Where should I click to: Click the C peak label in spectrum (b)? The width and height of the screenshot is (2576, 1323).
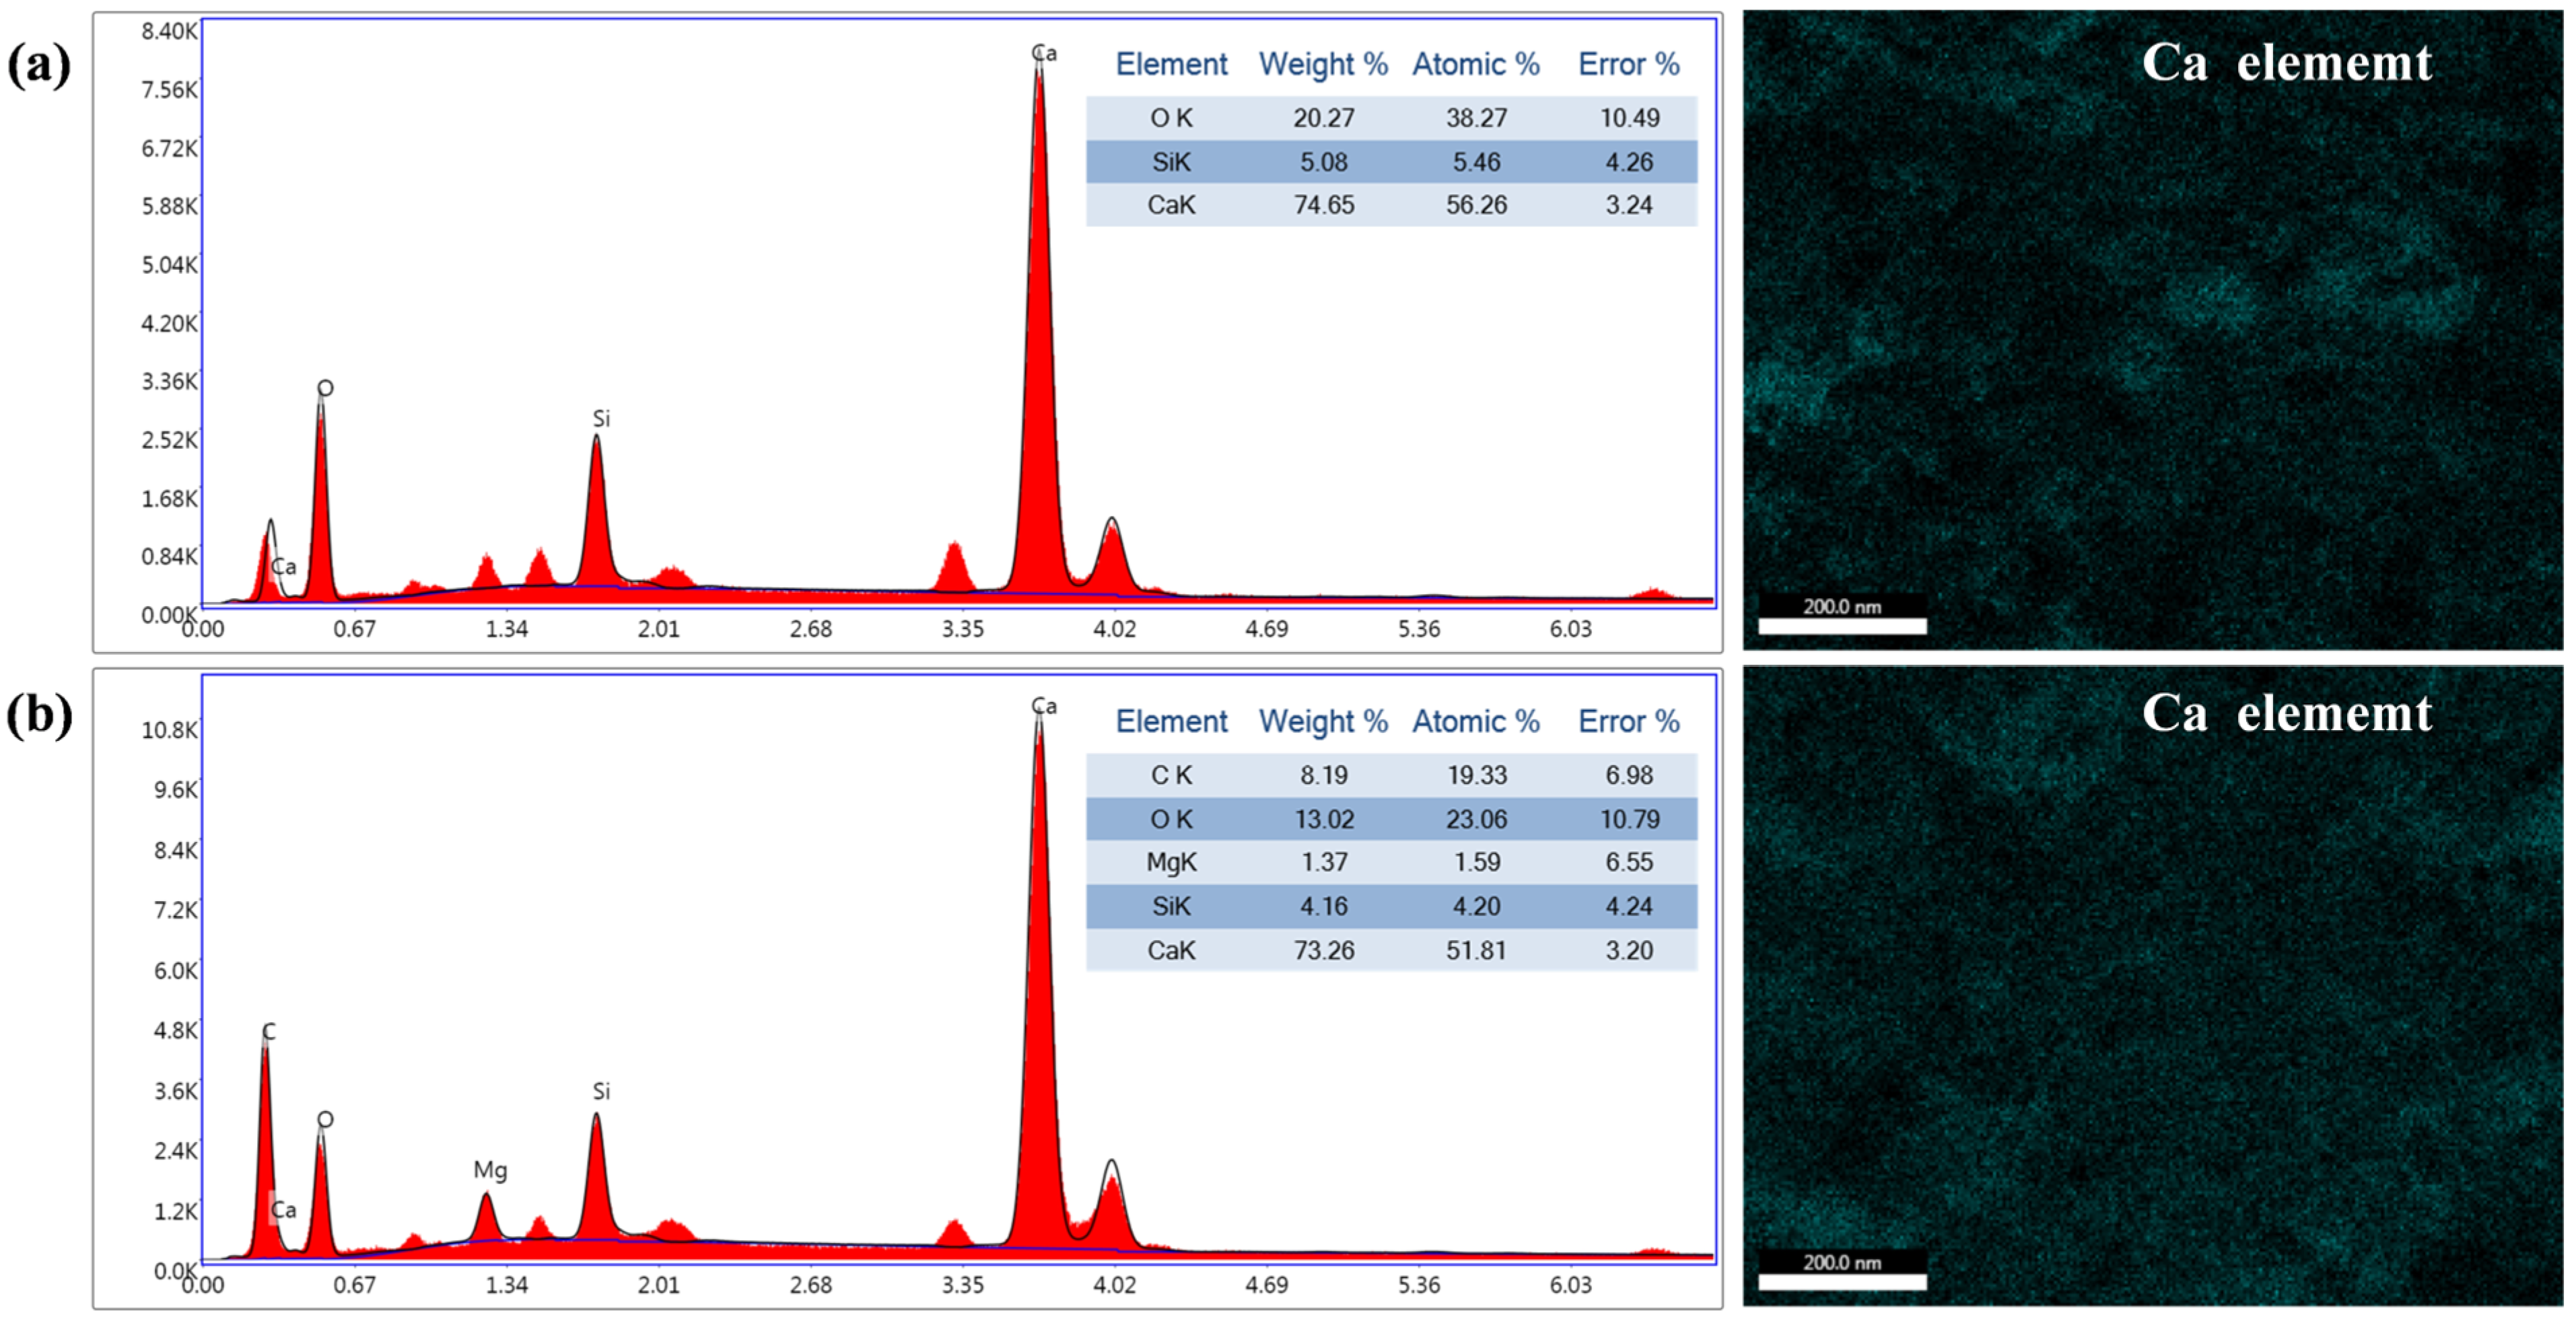click(268, 1031)
